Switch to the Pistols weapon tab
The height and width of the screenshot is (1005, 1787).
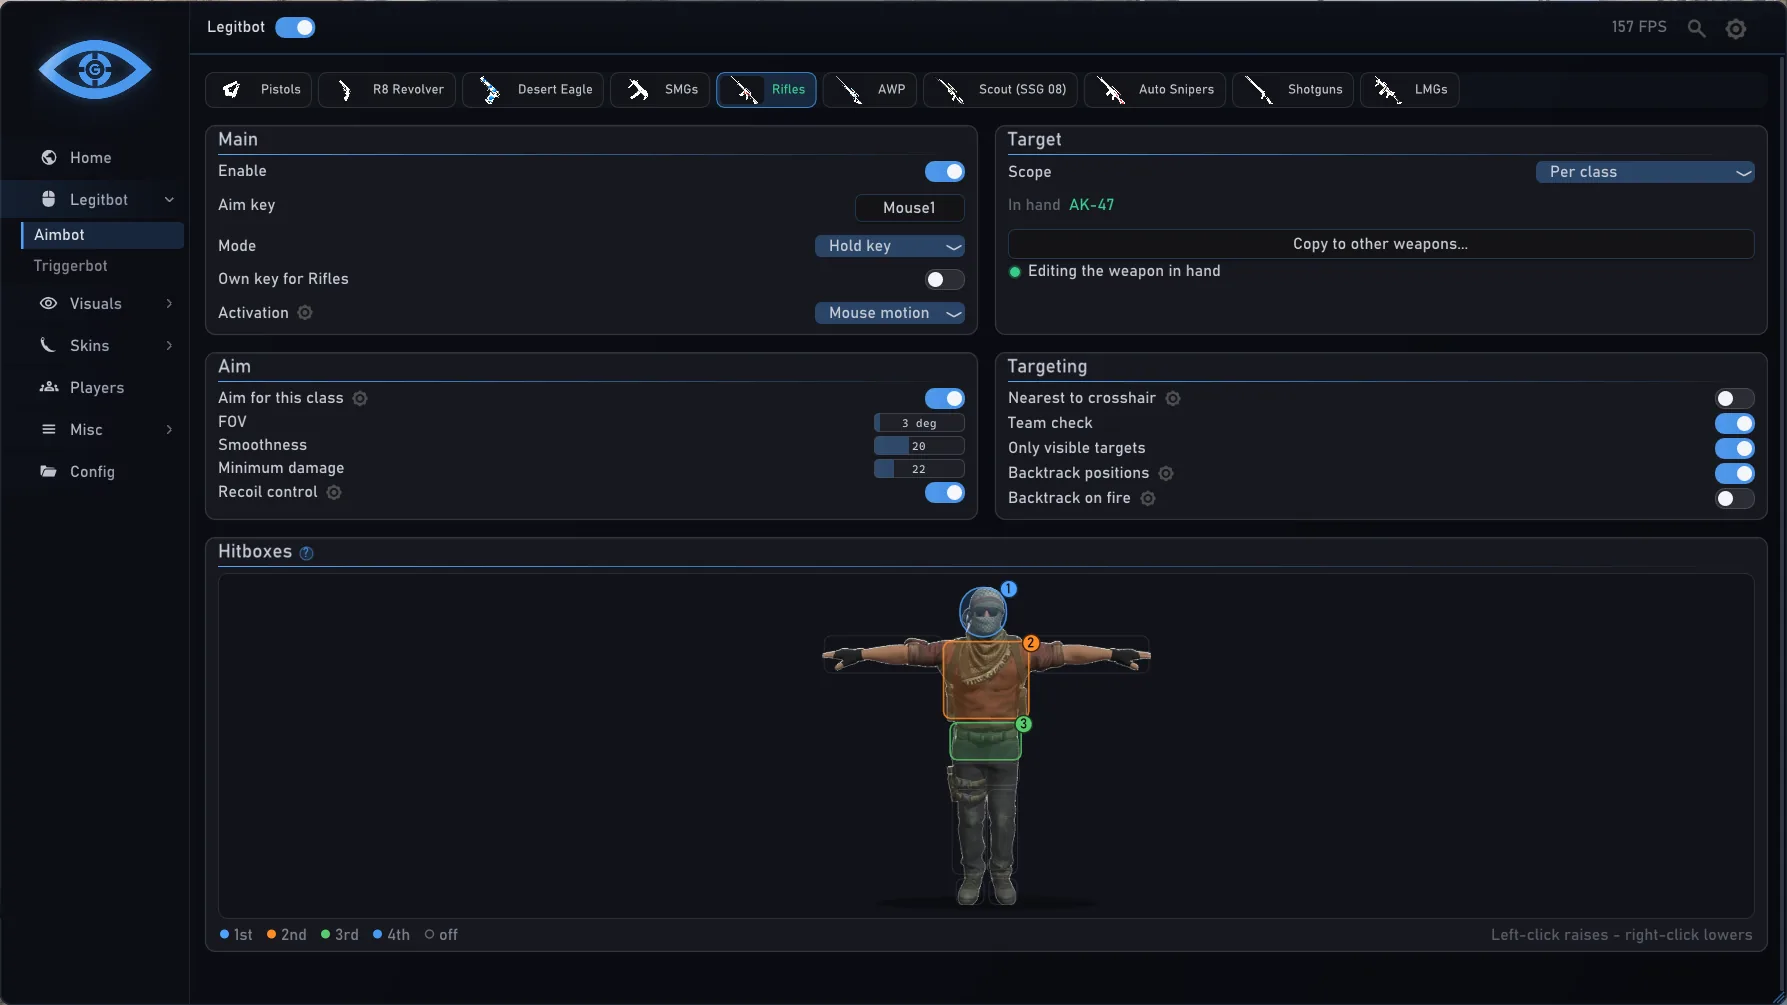259,90
